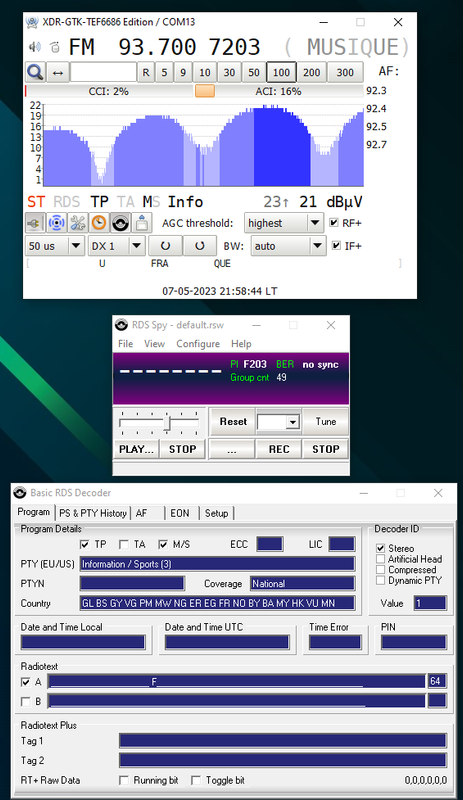Toggle TA checkbox in Program Details

(124, 545)
